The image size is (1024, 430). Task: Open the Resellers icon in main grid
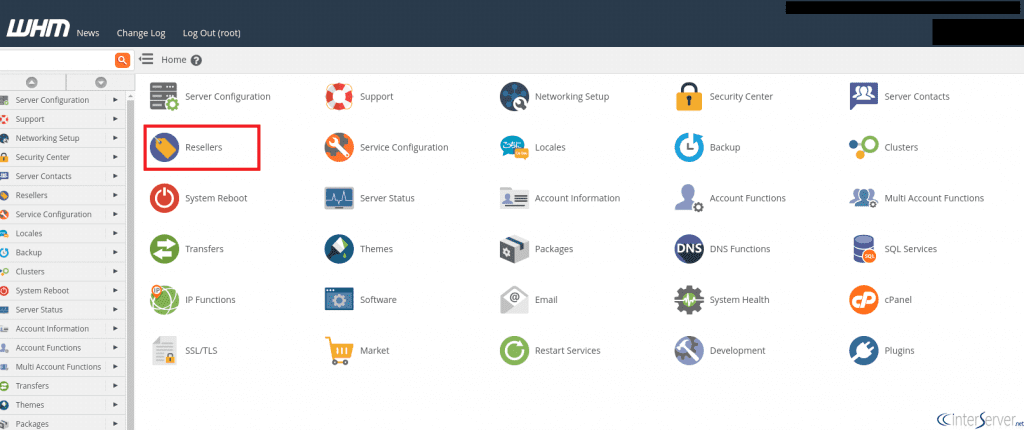(x=164, y=148)
